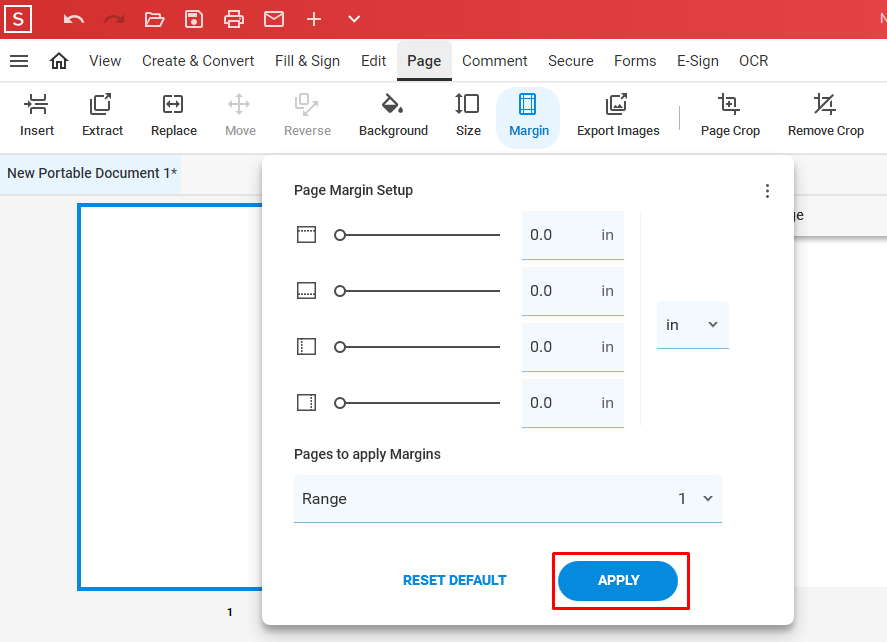Open the Fill & Sign tab
Screen dimensions: 887x642
(x=307, y=61)
